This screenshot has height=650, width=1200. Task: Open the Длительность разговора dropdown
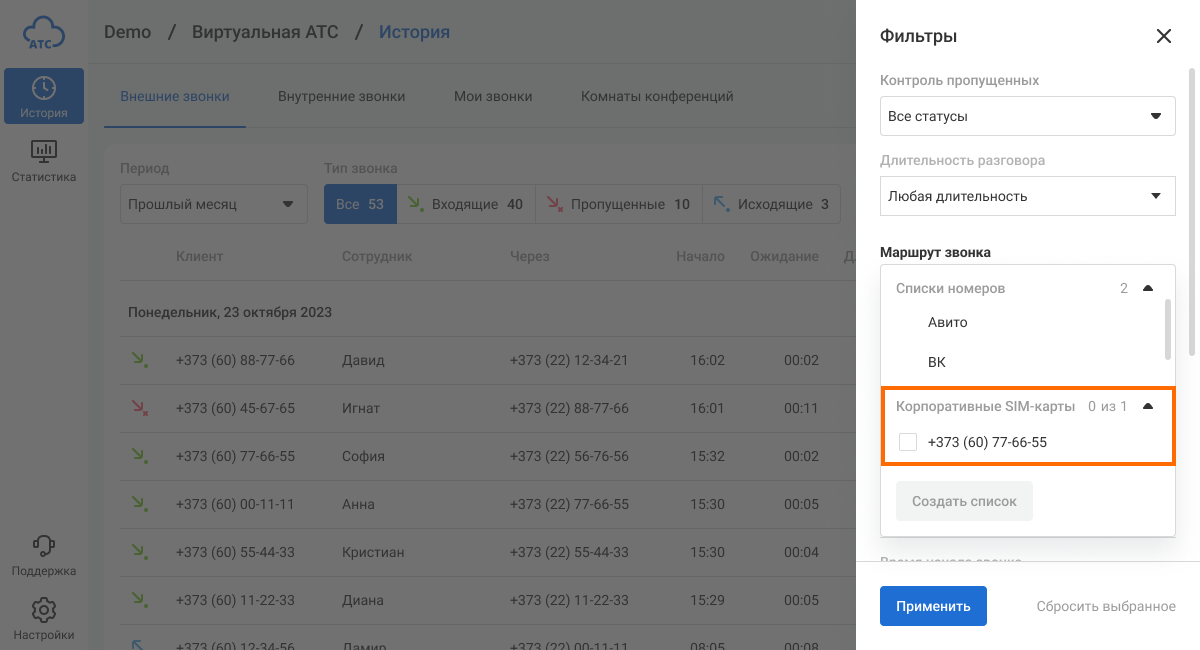click(1027, 196)
